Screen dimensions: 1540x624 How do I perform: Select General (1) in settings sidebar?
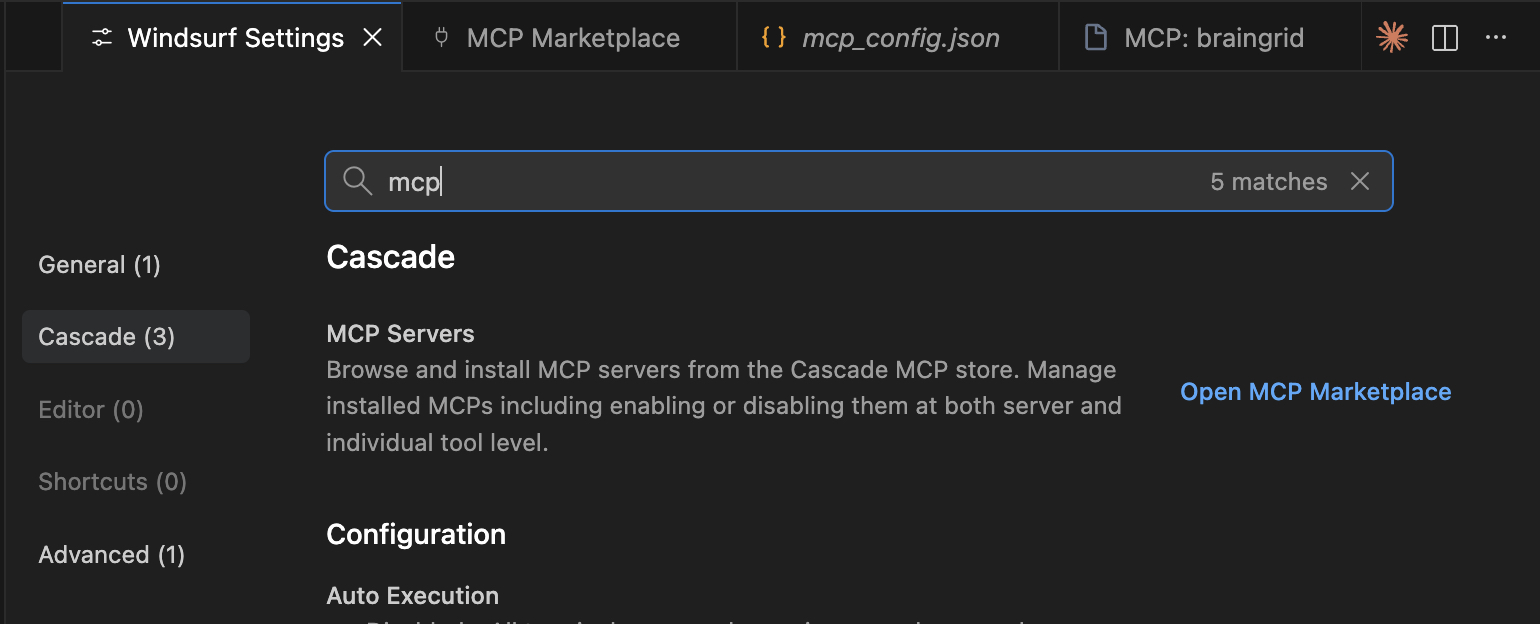(99, 265)
